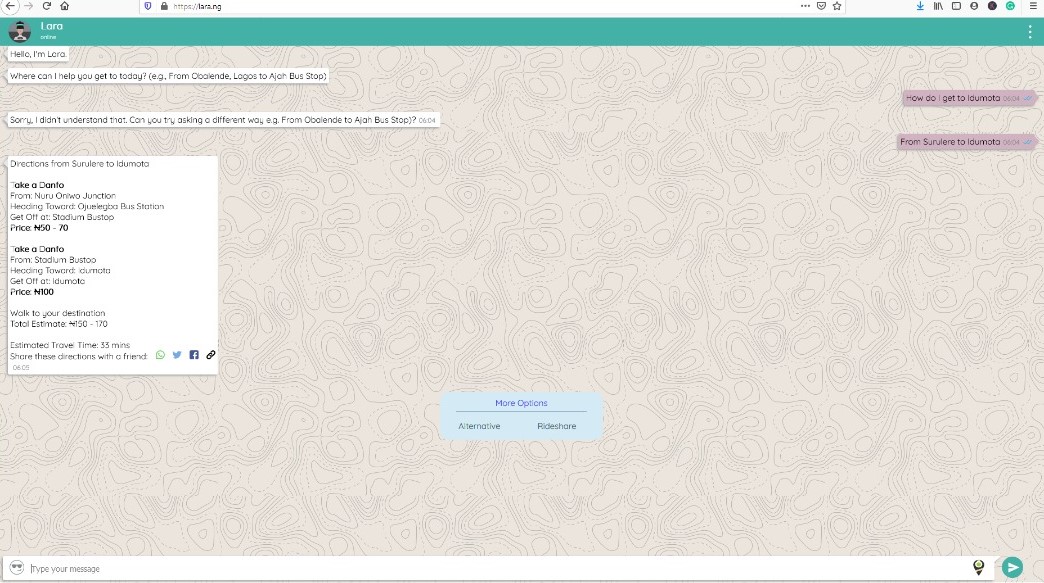Reload the page in the browser

pos(46,6)
